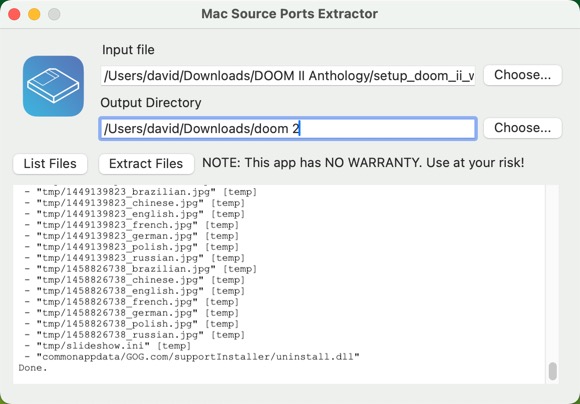Select log line tmp/1458826738_english.jpg

(x=135, y=291)
